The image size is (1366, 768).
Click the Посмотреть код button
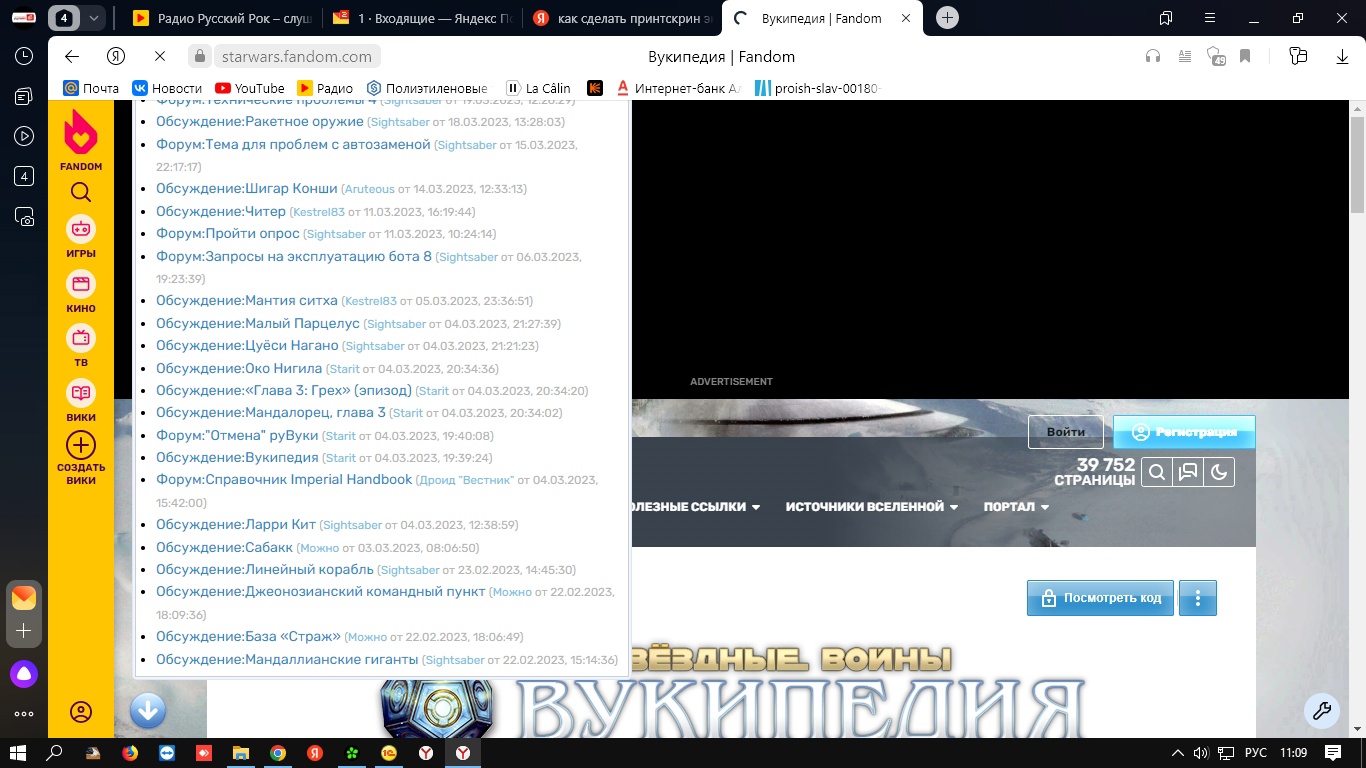[1100, 598]
